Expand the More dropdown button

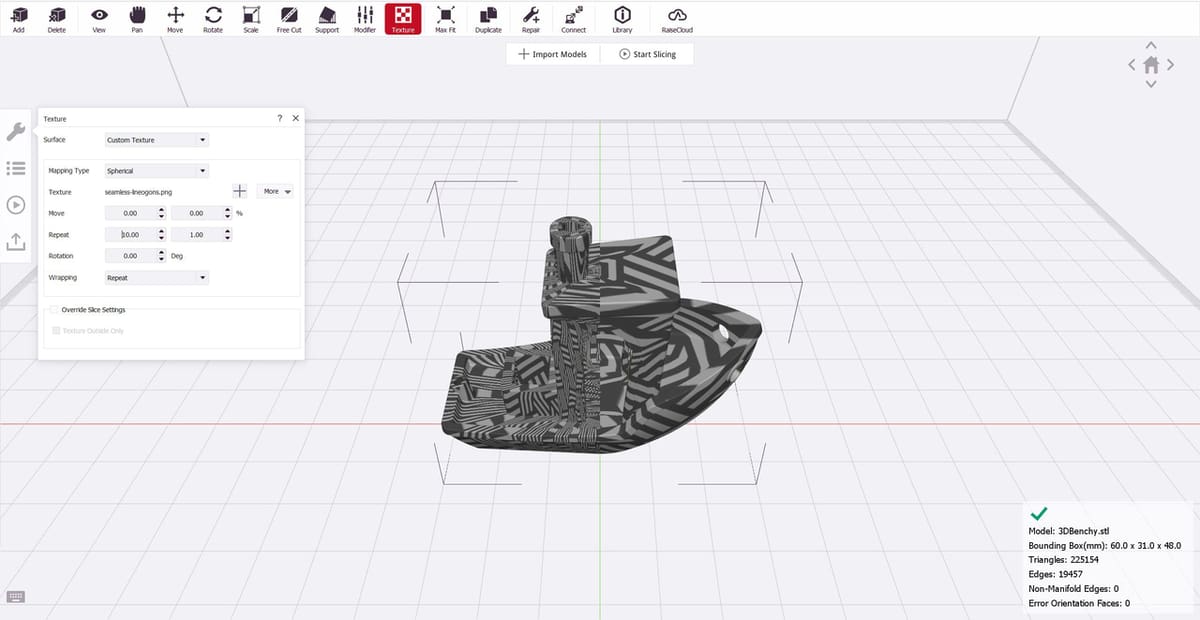(275, 191)
